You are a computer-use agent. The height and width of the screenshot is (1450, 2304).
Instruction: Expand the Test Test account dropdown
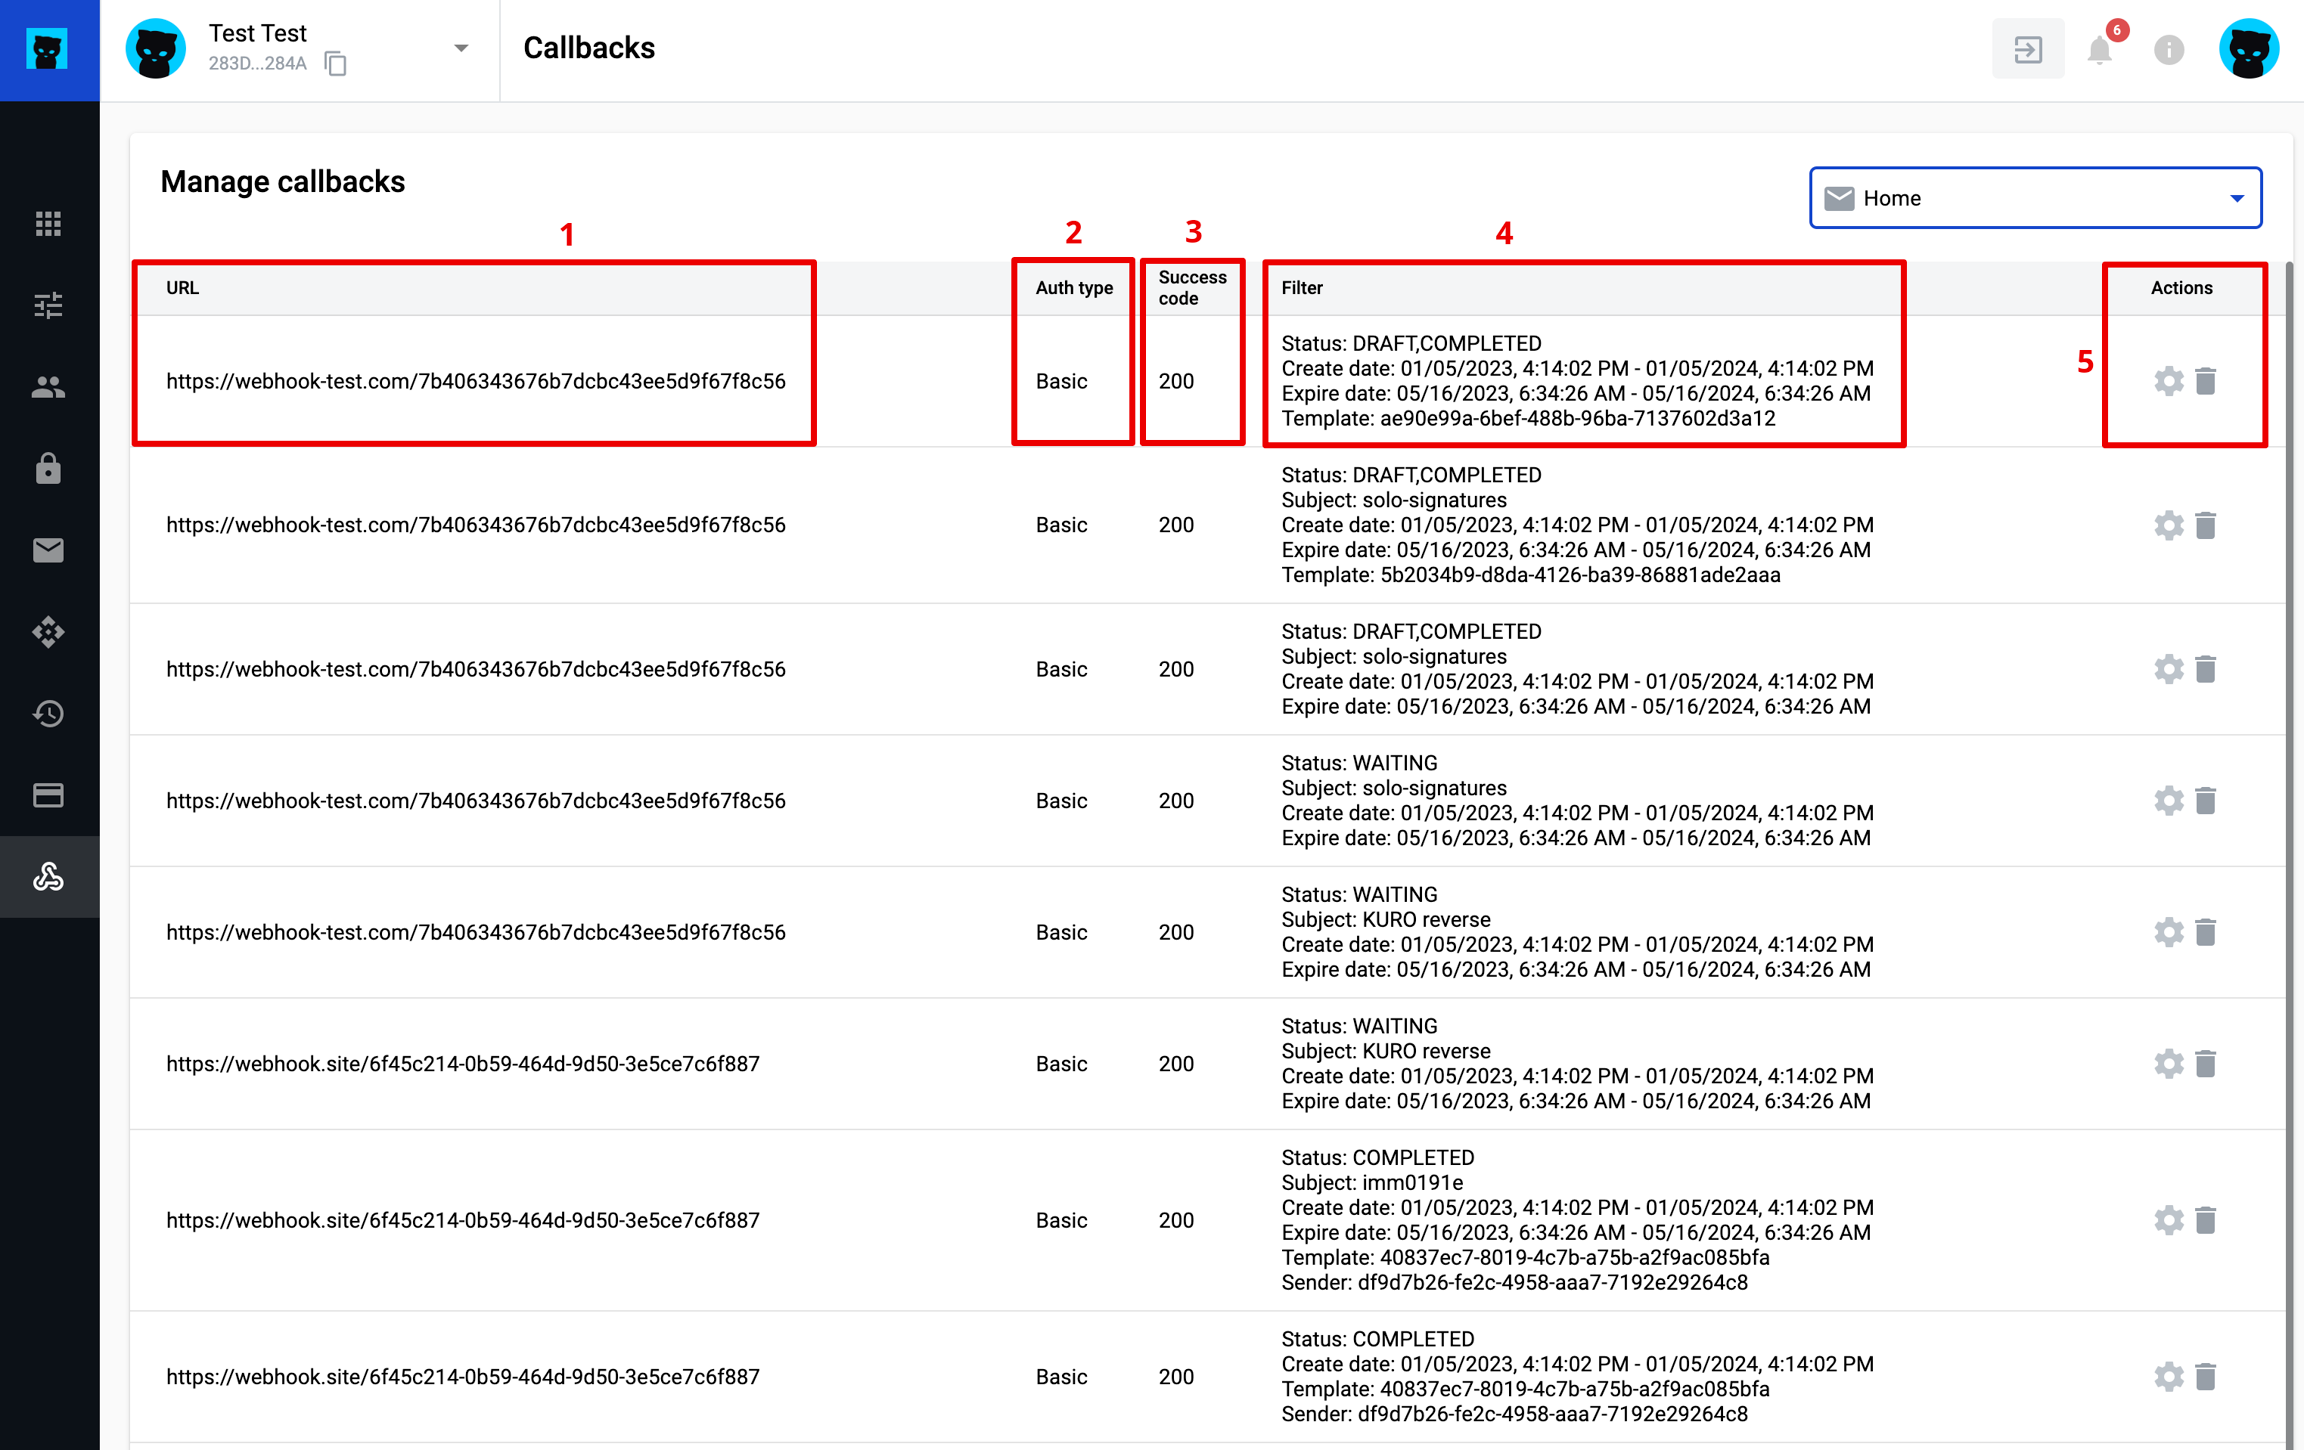460,48
